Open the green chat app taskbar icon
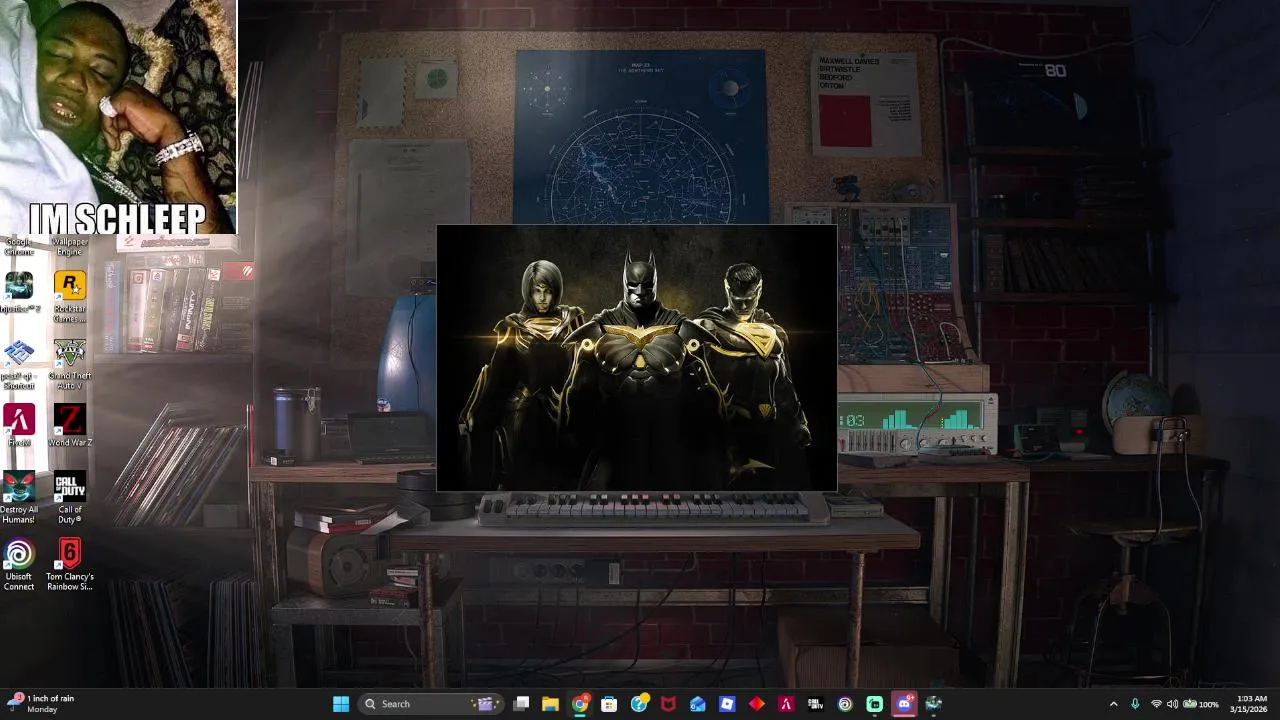 [x=875, y=704]
